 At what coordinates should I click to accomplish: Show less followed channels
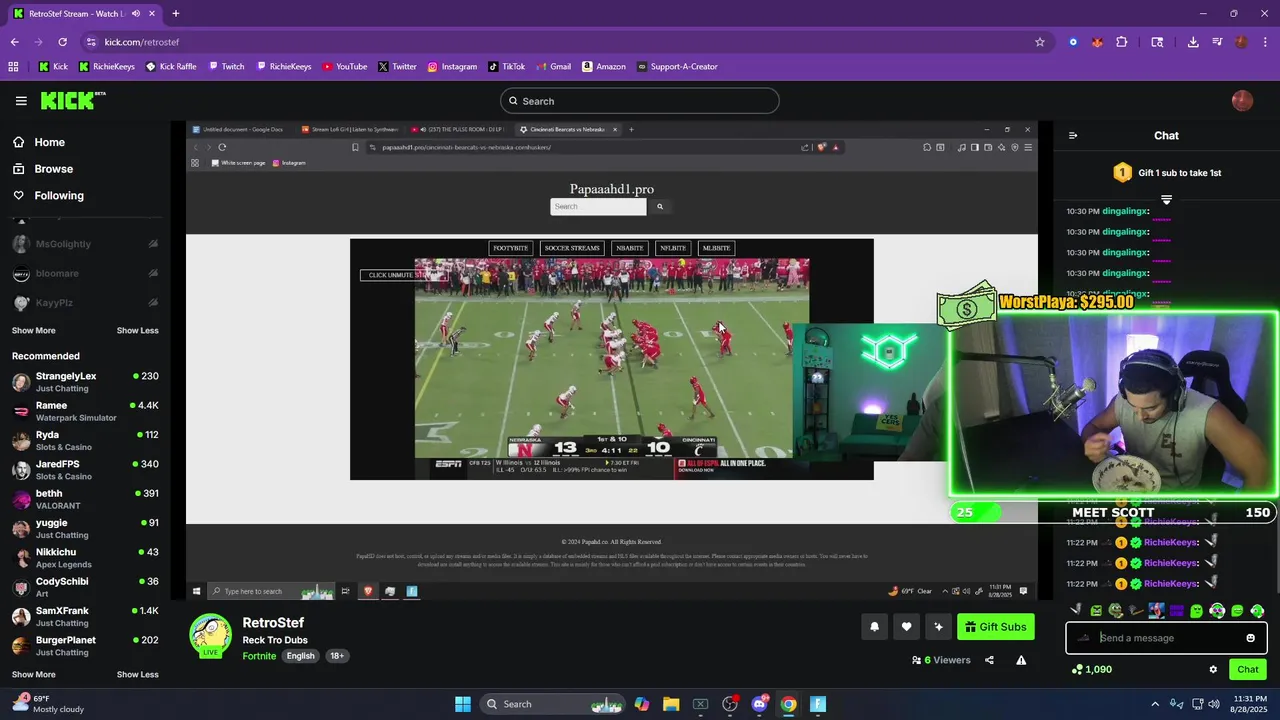coord(137,331)
